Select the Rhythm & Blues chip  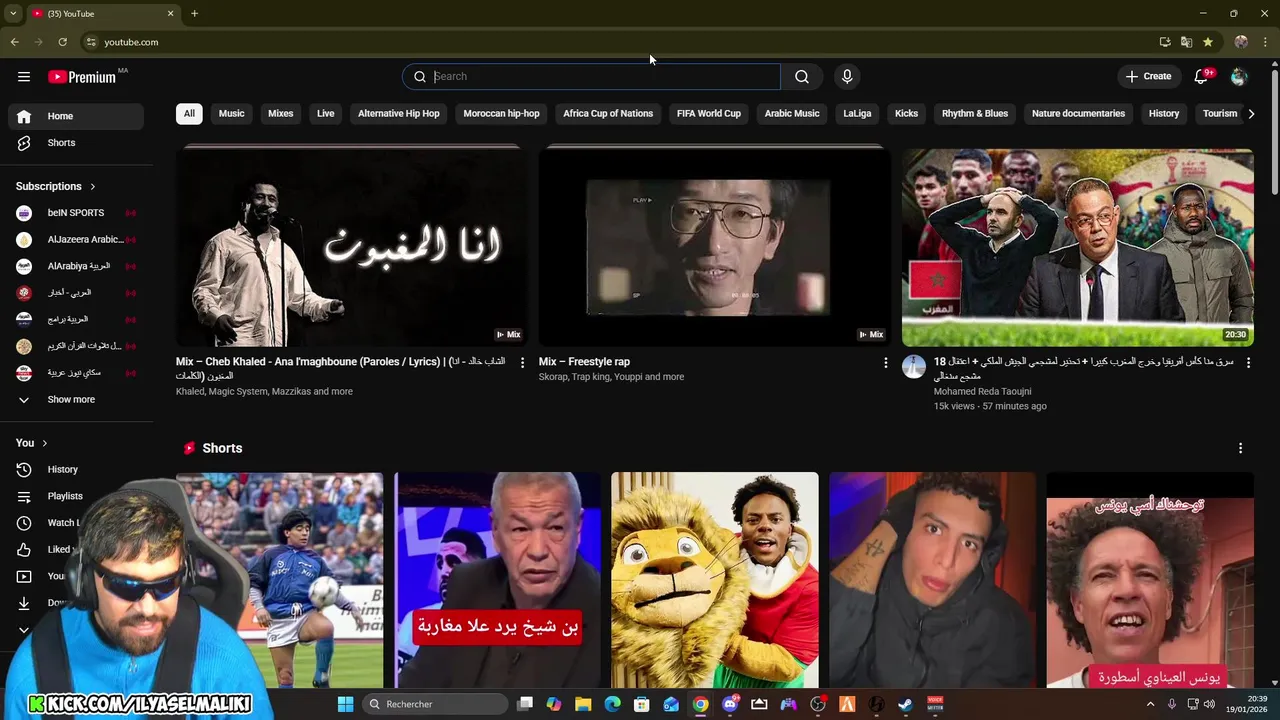975,113
